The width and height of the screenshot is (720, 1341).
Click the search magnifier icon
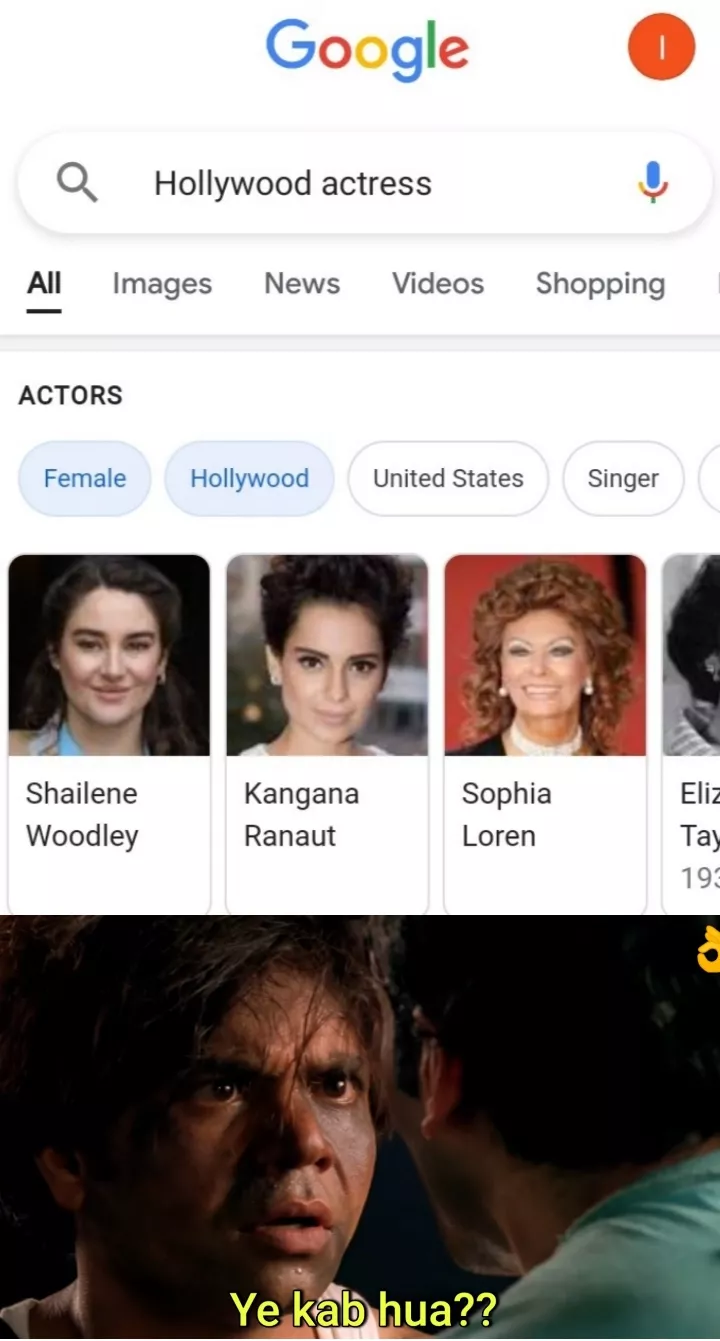[74, 182]
